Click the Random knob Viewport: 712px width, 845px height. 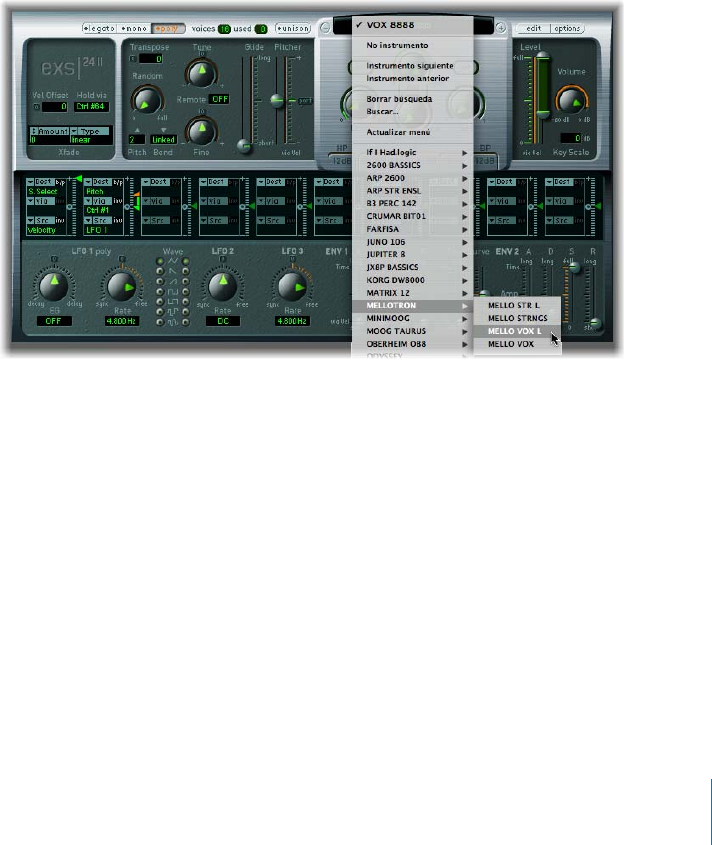147,100
